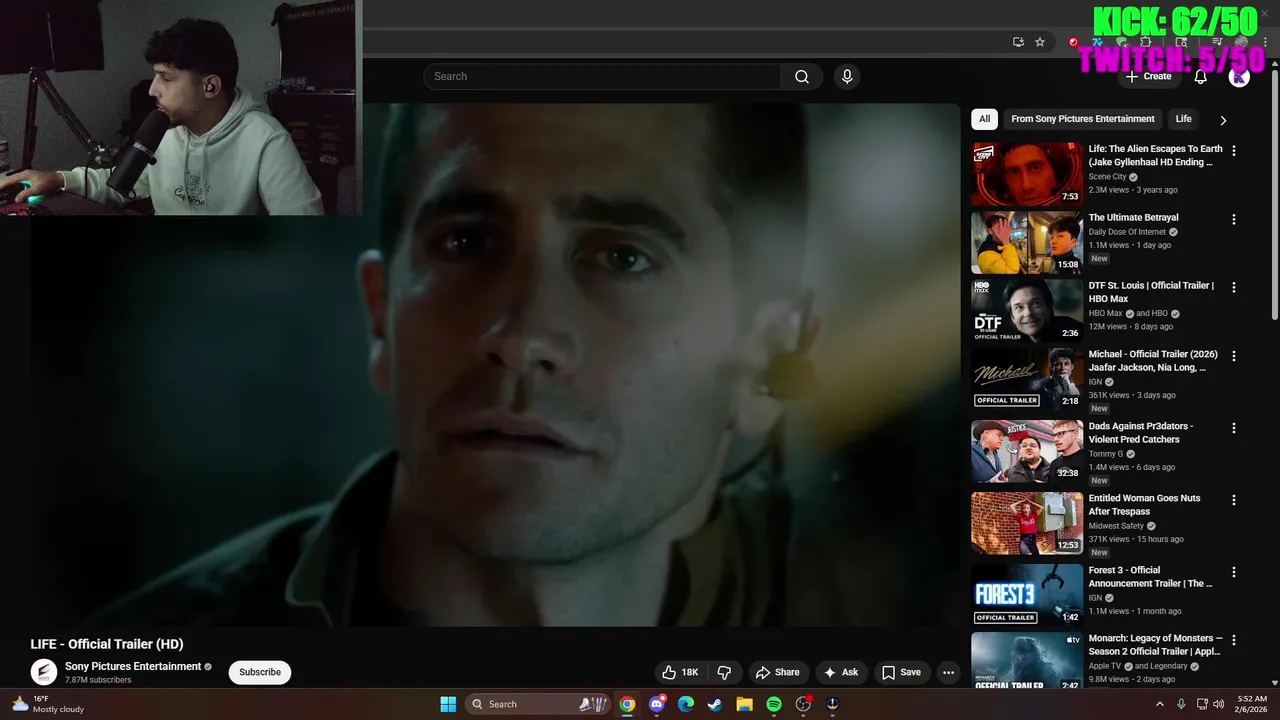Open volume control in the system tray

pyautogui.click(x=1220, y=704)
